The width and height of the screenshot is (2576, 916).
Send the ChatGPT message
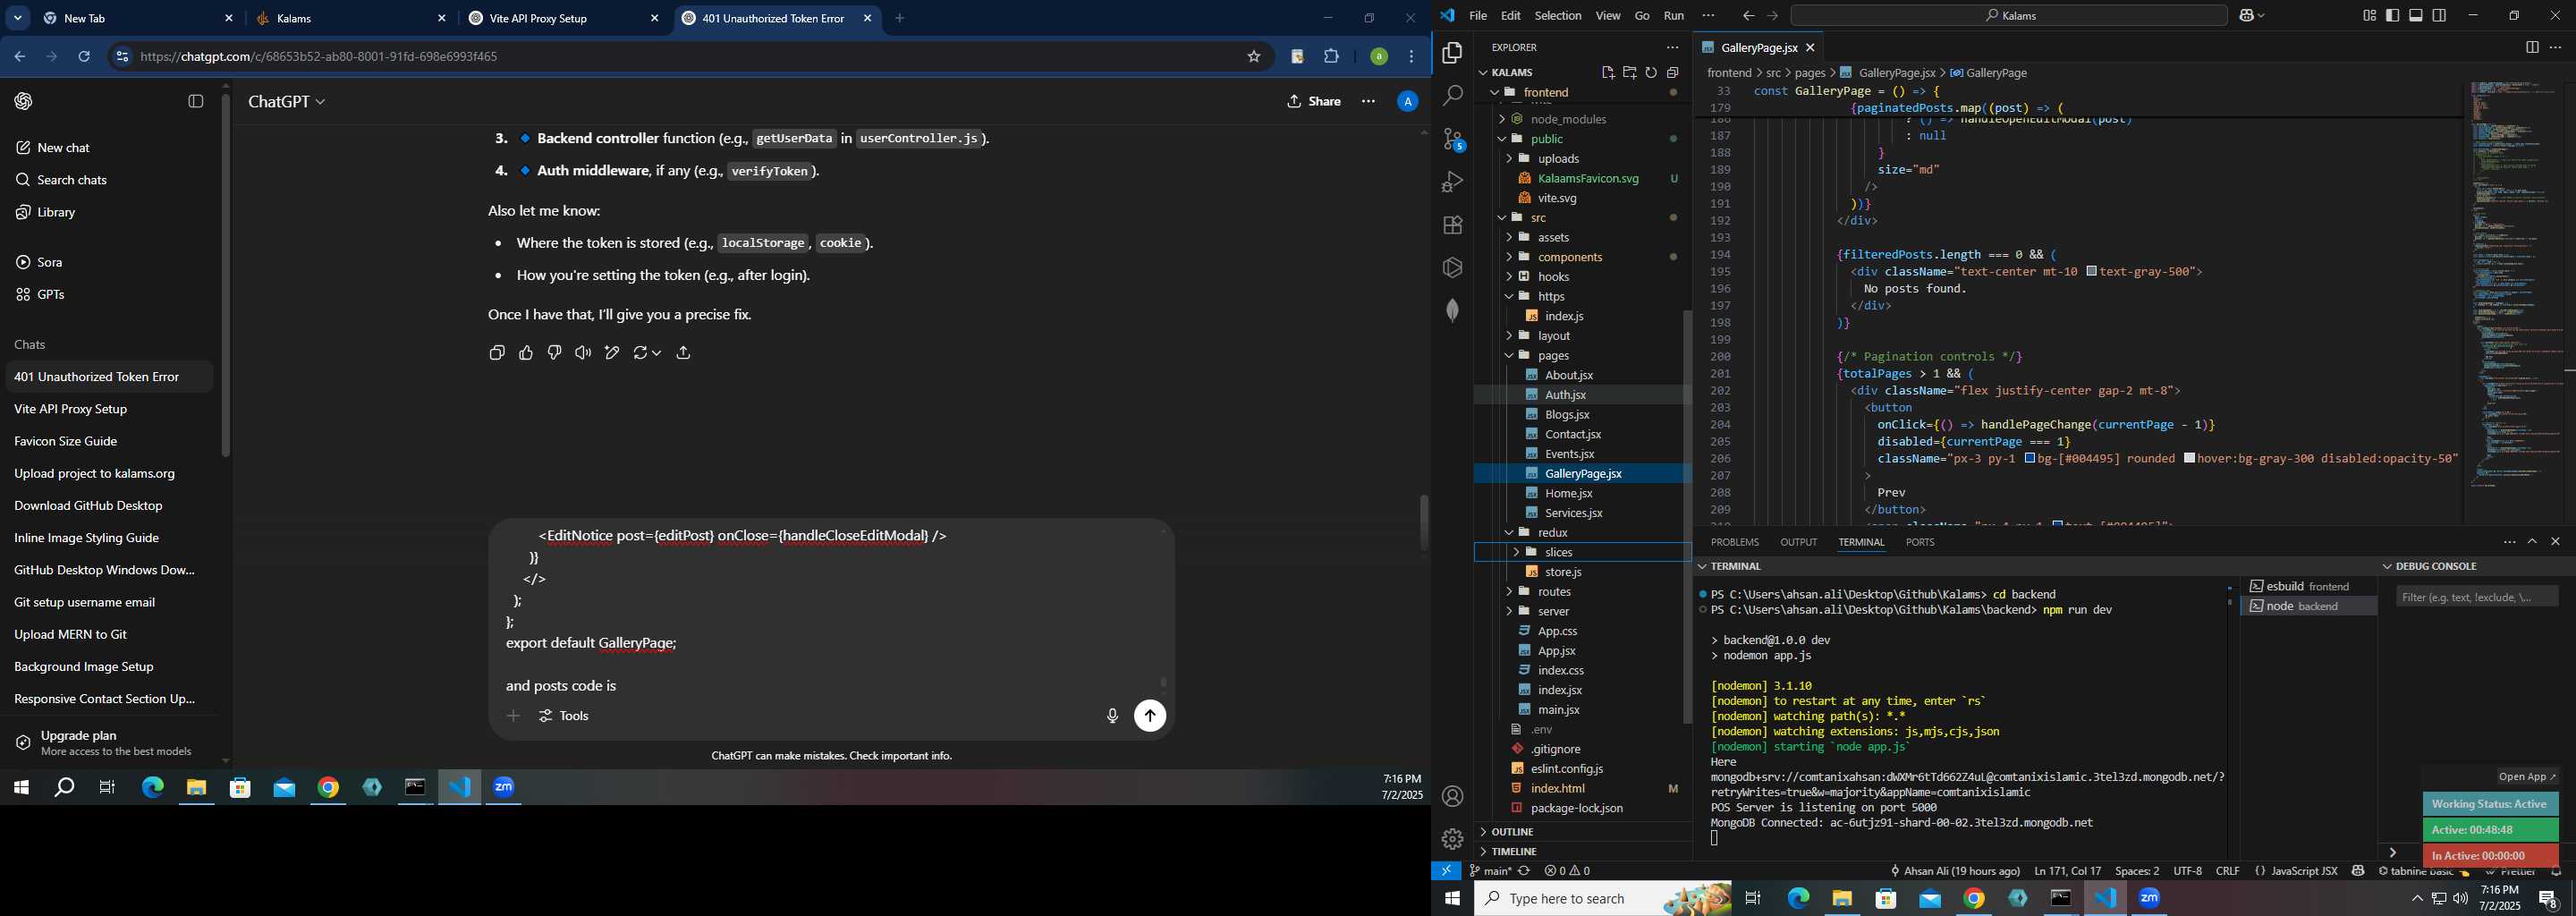[x=1150, y=716]
